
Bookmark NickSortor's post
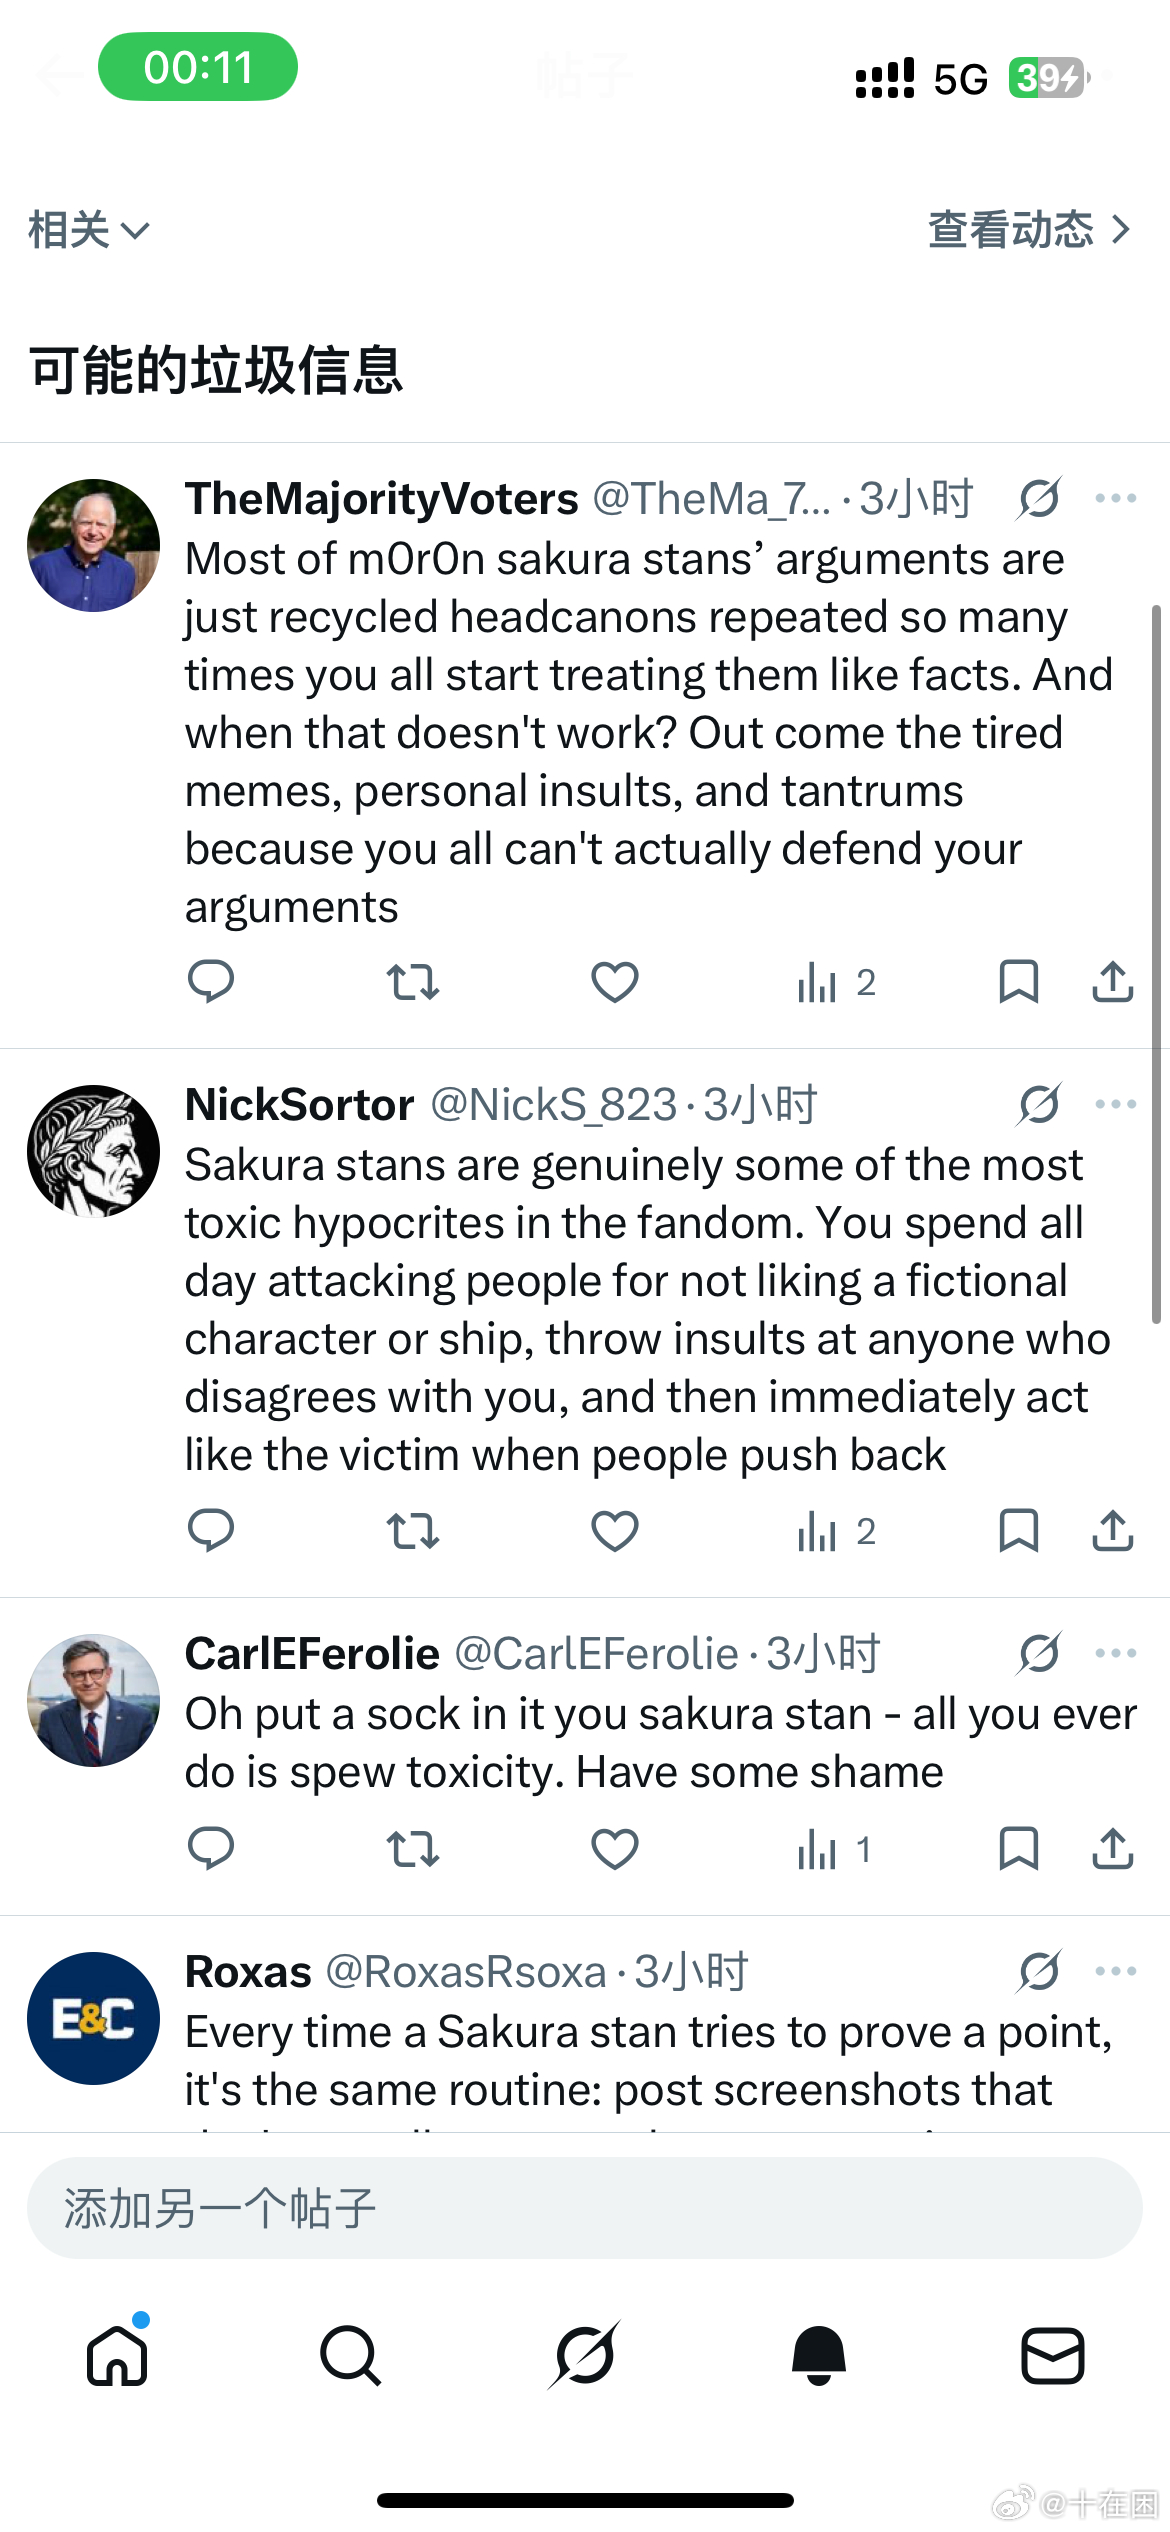tap(1018, 1530)
